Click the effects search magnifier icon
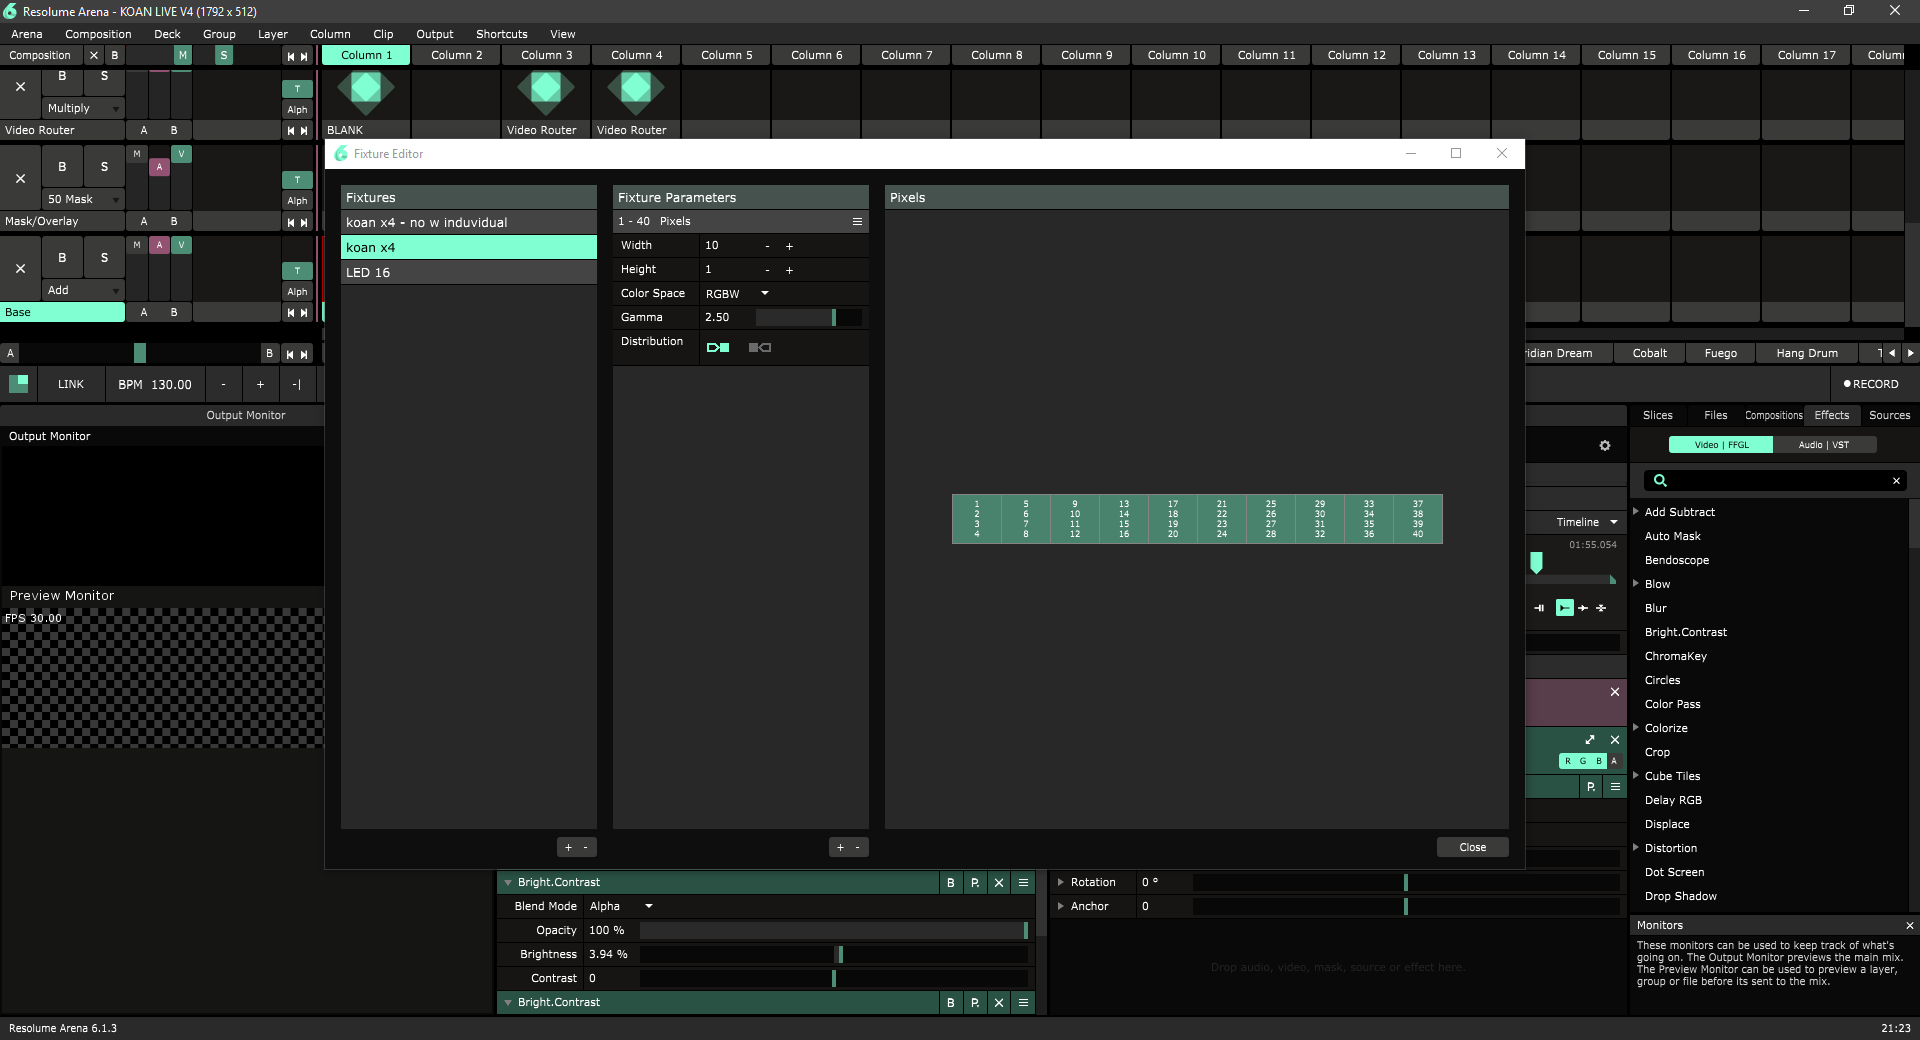This screenshot has height=1040, width=1920. (x=1660, y=481)
